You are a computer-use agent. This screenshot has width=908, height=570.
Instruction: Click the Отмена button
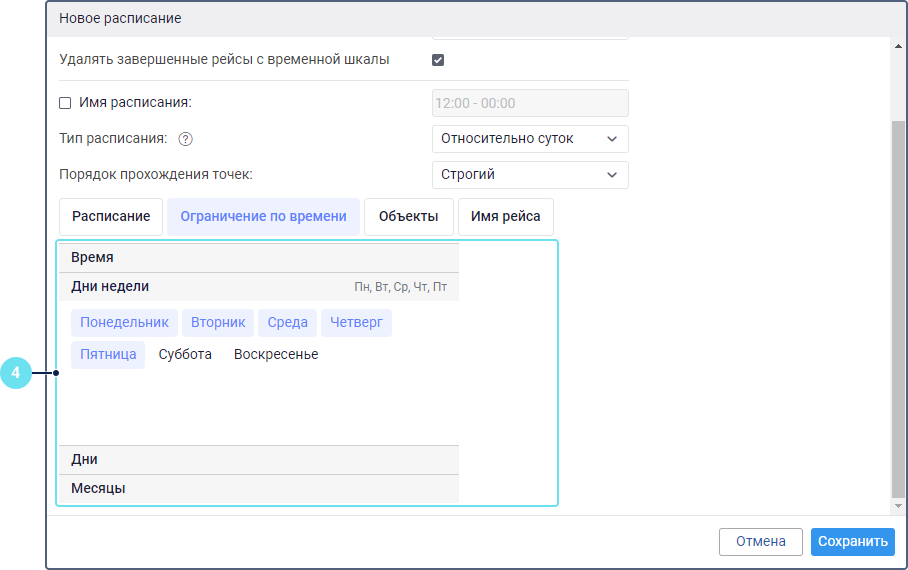760,542
